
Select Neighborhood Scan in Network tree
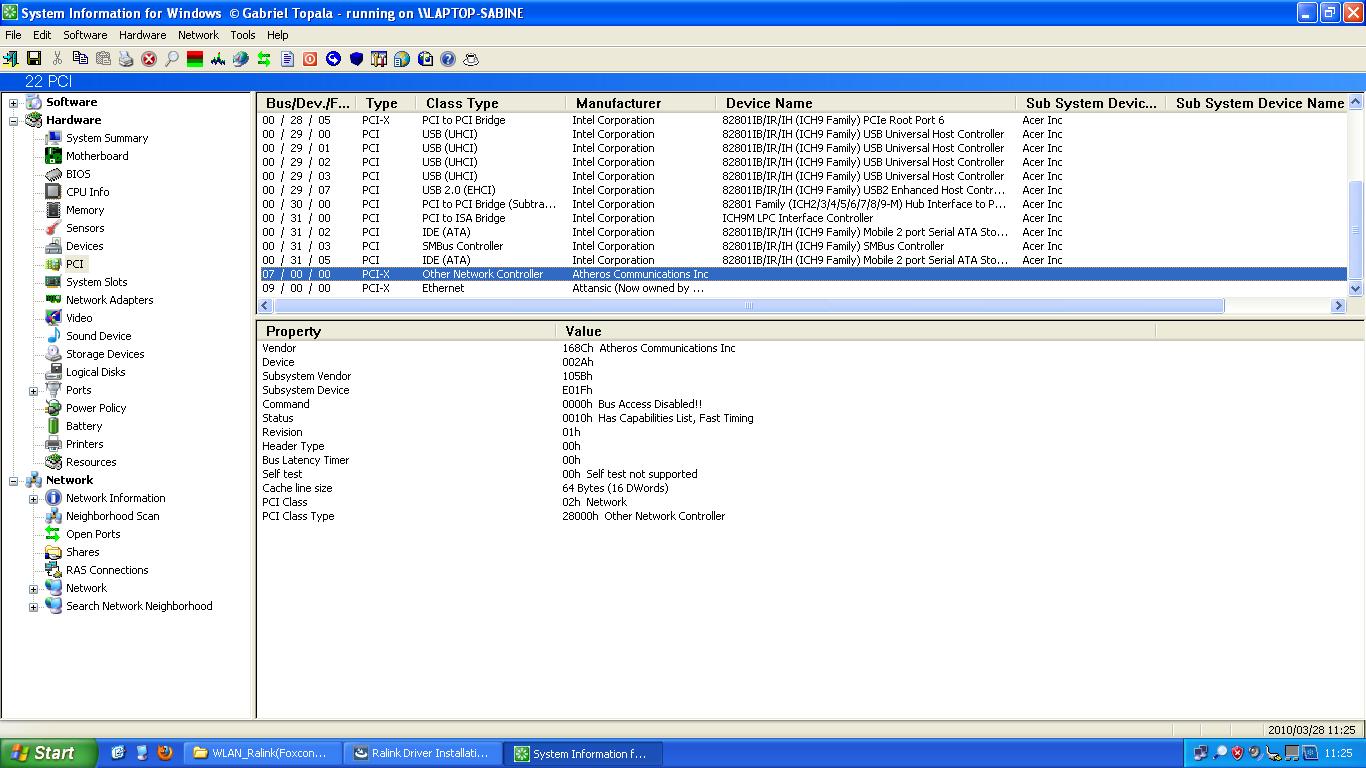click(x=112, y=516)
